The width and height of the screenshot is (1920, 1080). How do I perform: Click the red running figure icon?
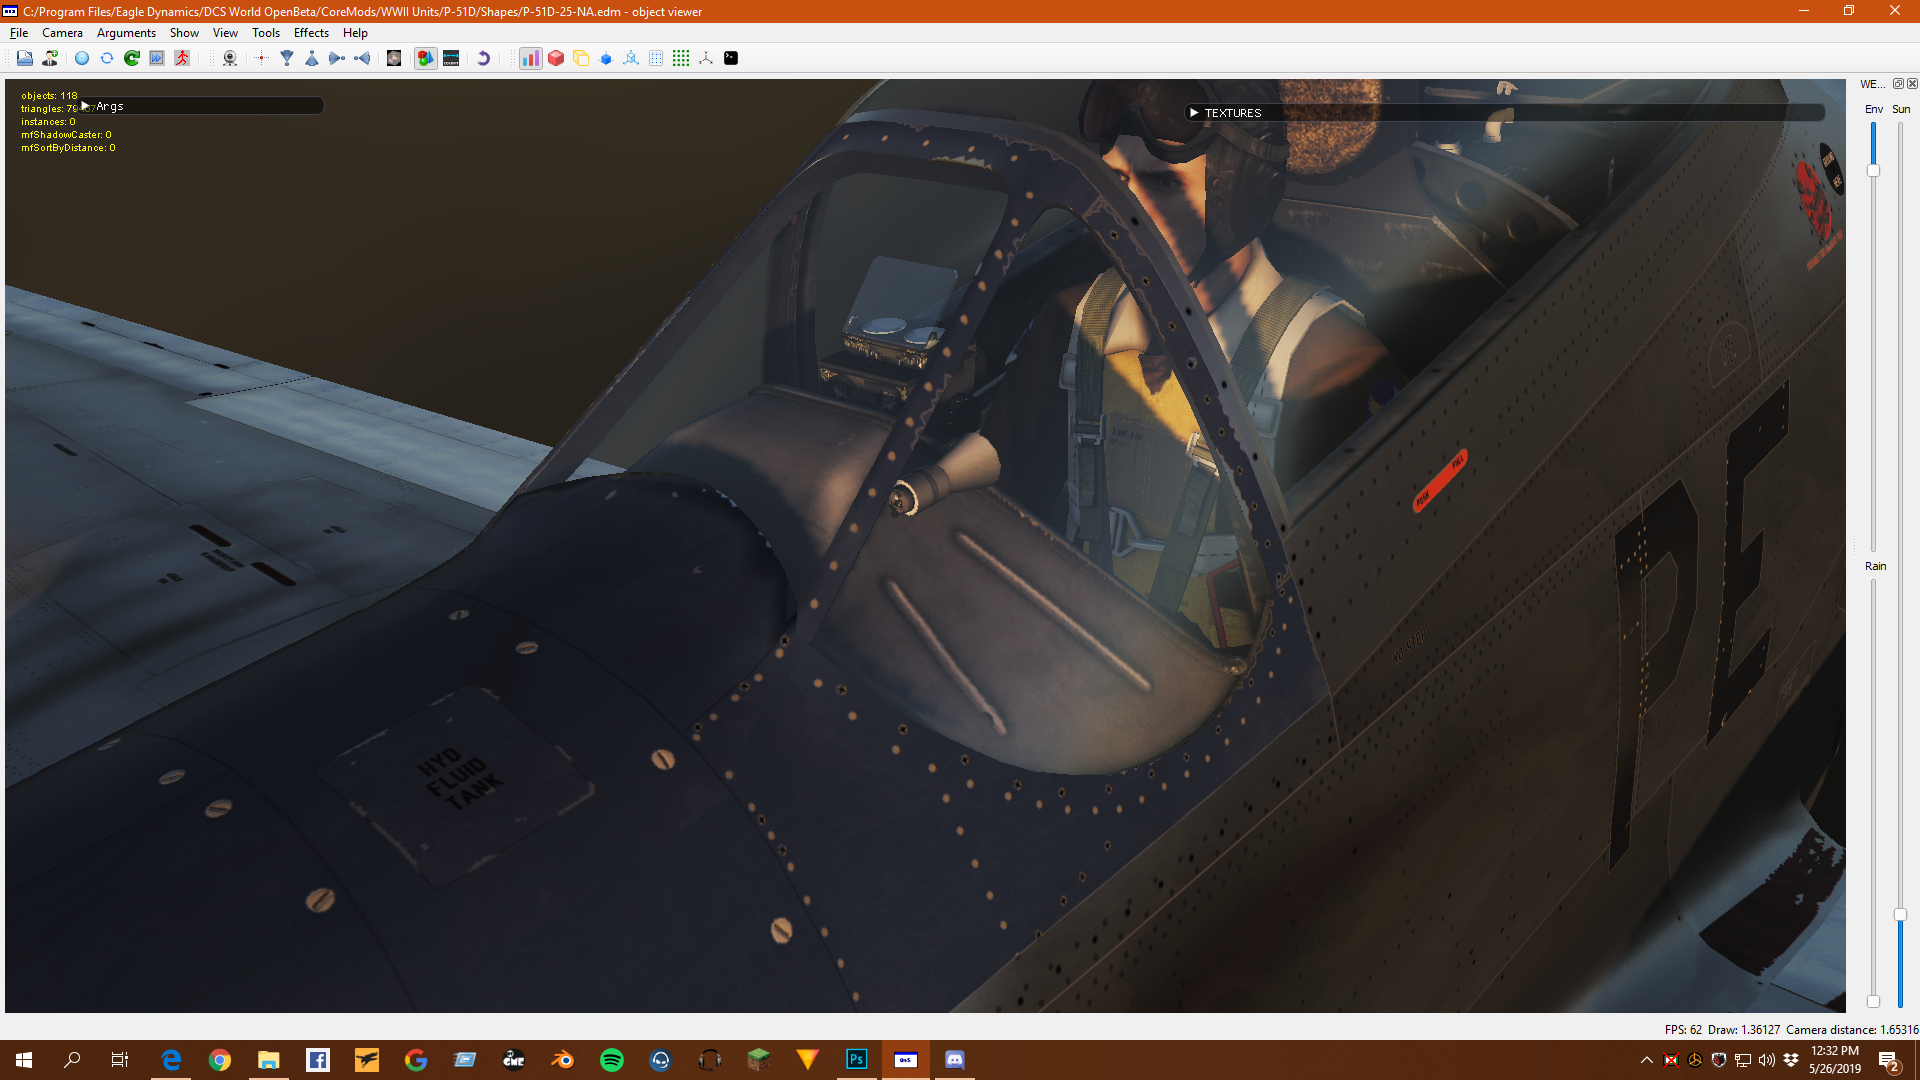pyautogui.click(x=182, y=58)
